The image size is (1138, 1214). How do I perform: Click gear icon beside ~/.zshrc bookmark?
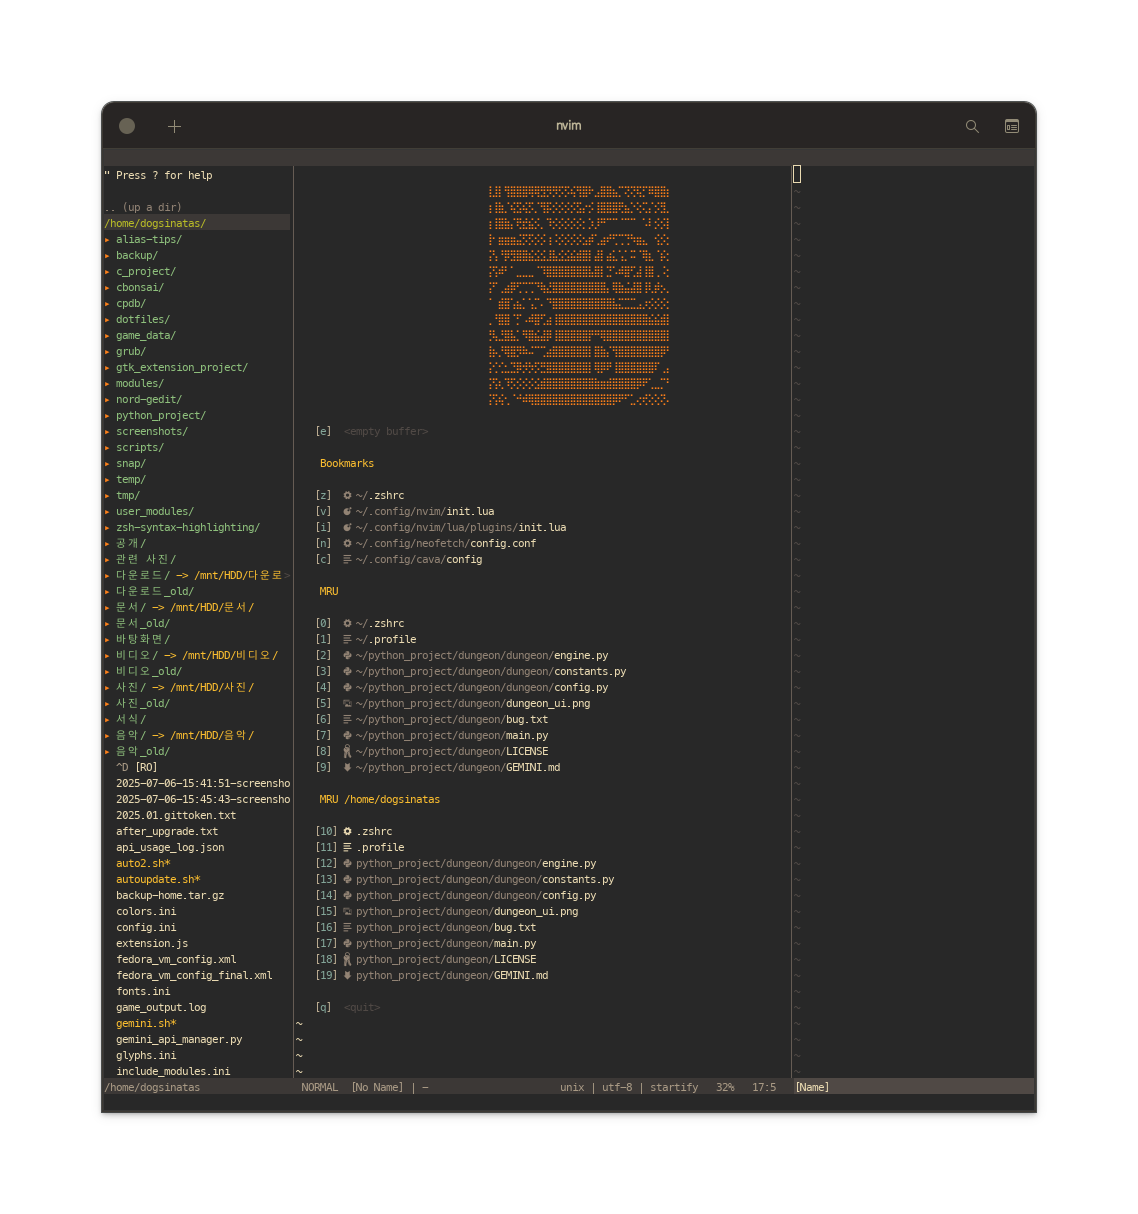[347, 495]
